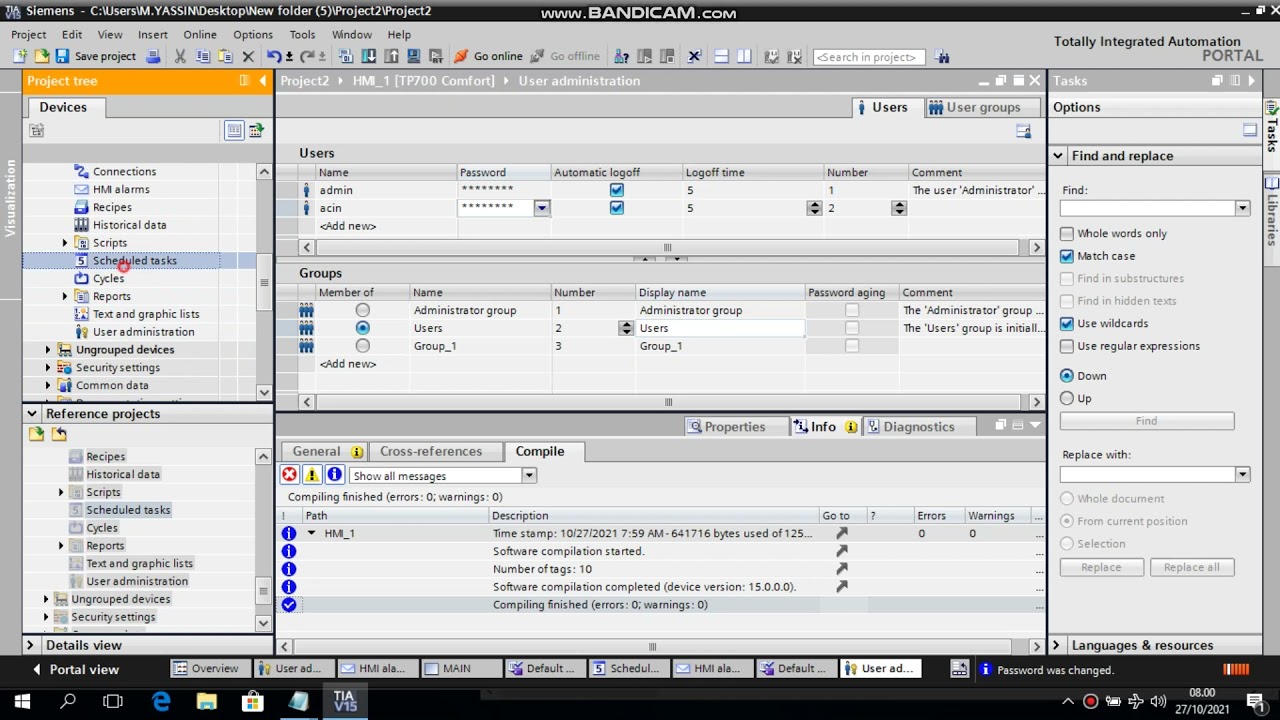Open the Find field dropdown arrow
The height and width of the screenshot is (720, 1280).
[x=1242, y=208]
